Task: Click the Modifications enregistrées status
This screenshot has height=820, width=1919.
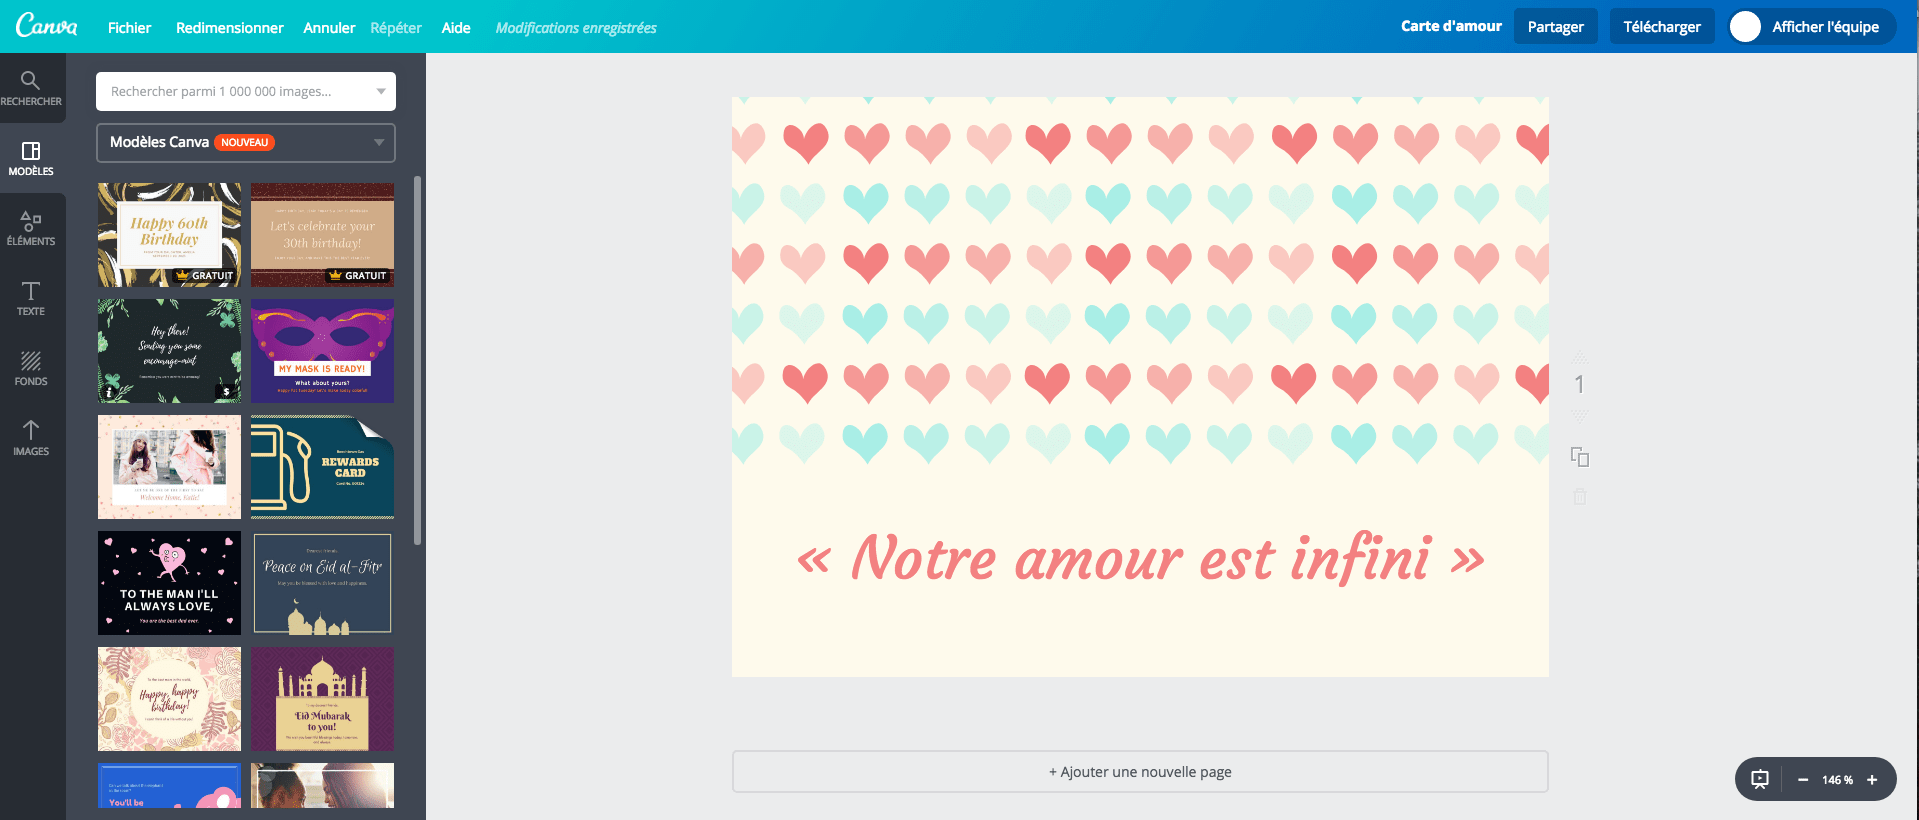Action: 576,28
